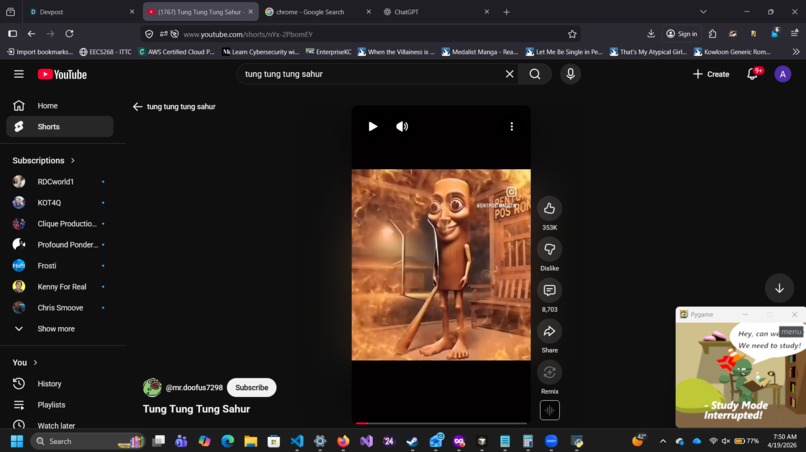Show hidden system tray icons chevron
The height and width of the screenshot is (452, 806).
tap(663, 441)
